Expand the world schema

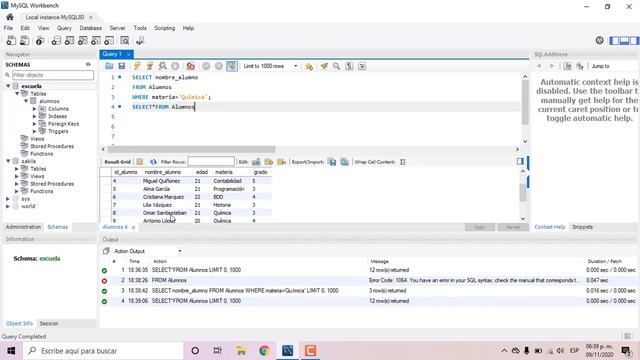pos(8,206)
